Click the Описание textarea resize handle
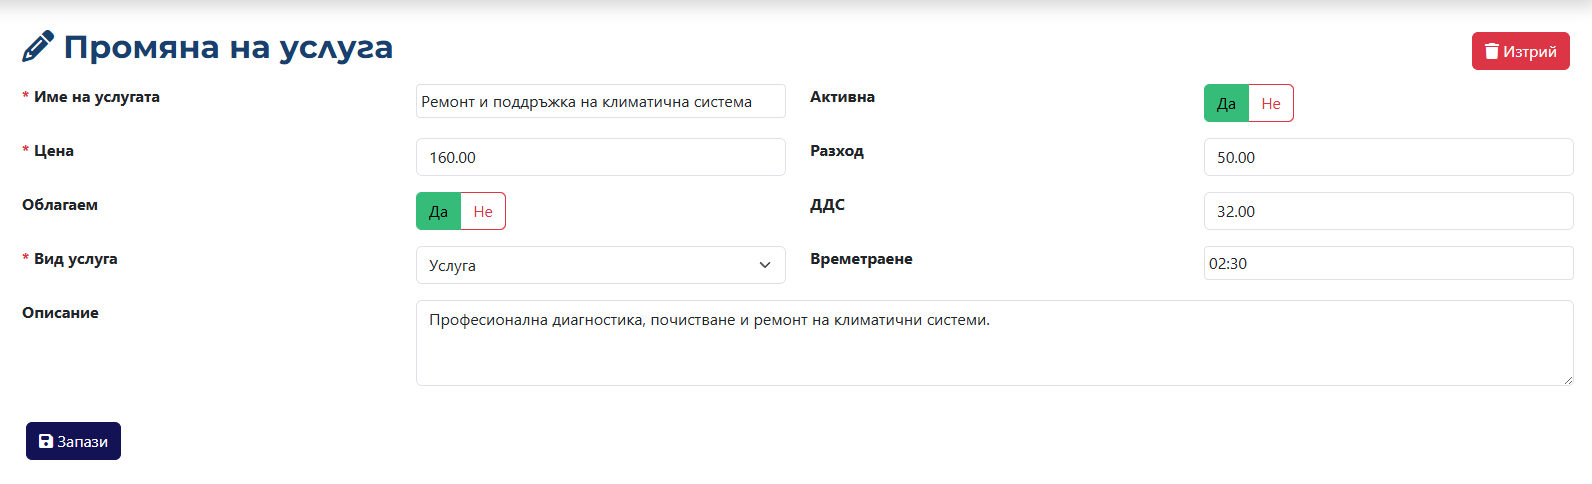 click(1567, 379)
